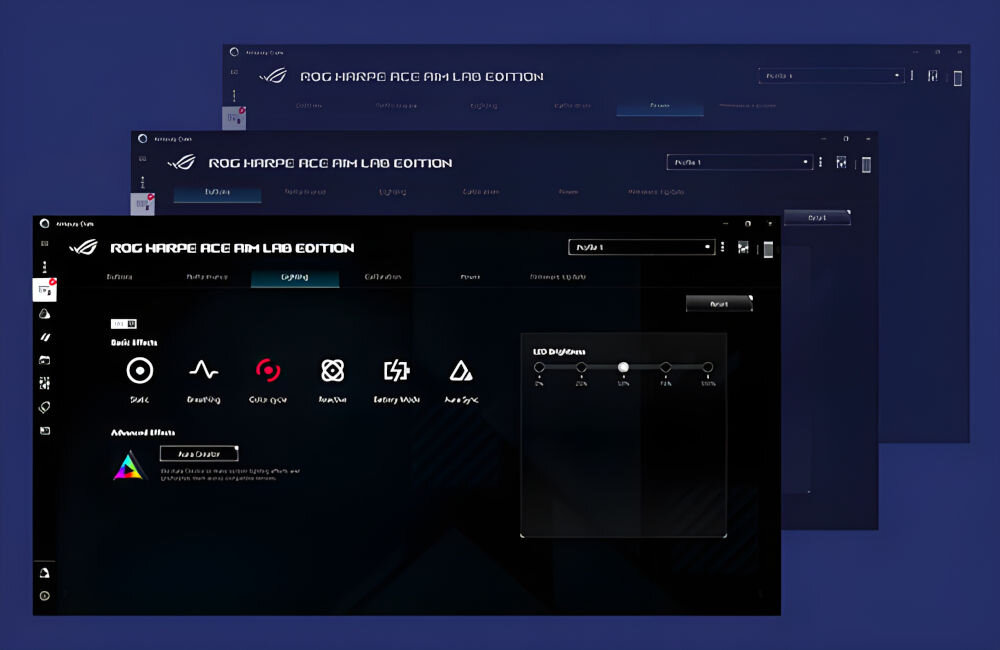Open the device icon in middle window sidebar
Image resolution: width=1000 pixels, height=650 pixels.
[x=143, y=204]
